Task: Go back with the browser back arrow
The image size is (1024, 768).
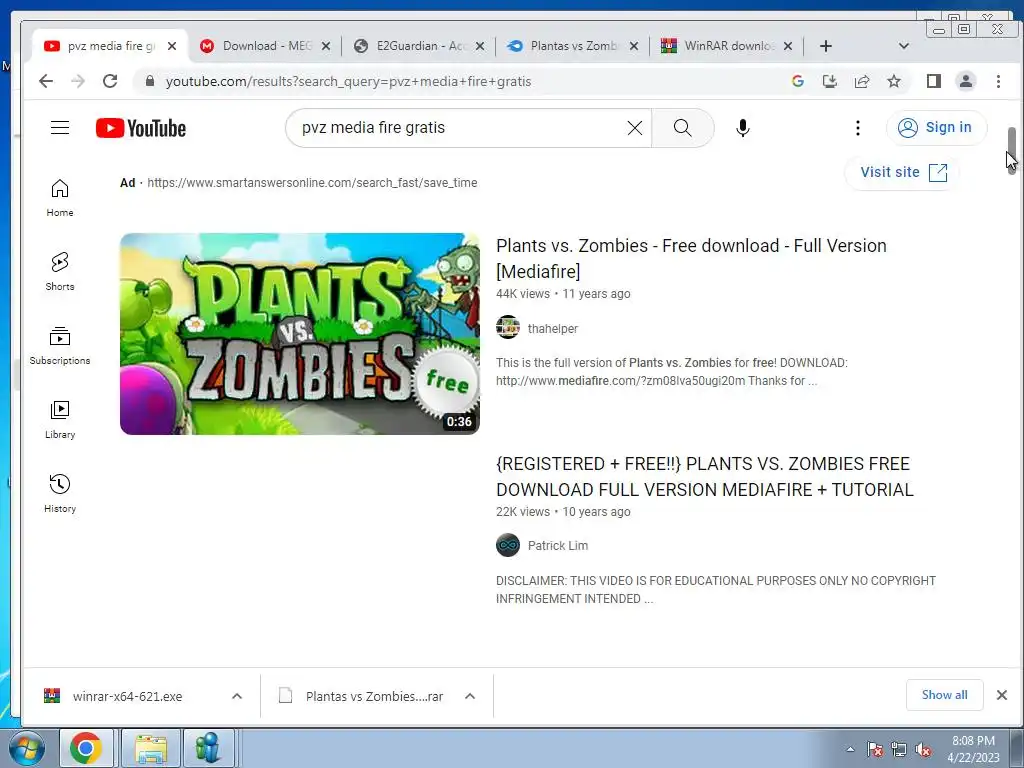Action: pyautogui.click(x=46, y=81)
